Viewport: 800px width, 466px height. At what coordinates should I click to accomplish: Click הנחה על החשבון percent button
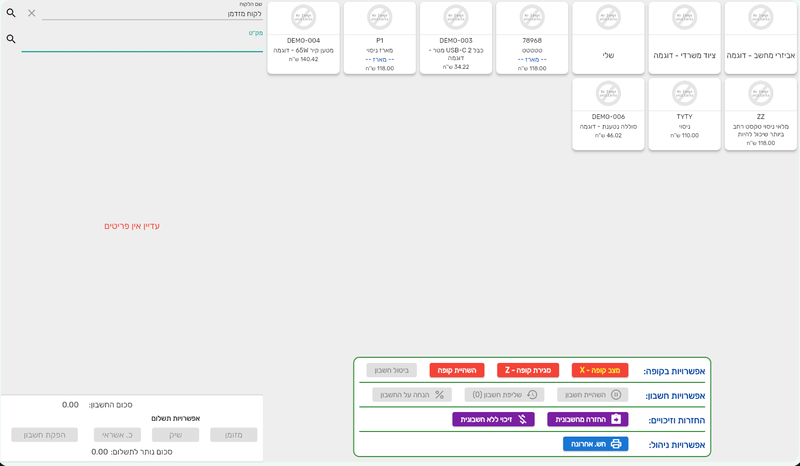412,395
